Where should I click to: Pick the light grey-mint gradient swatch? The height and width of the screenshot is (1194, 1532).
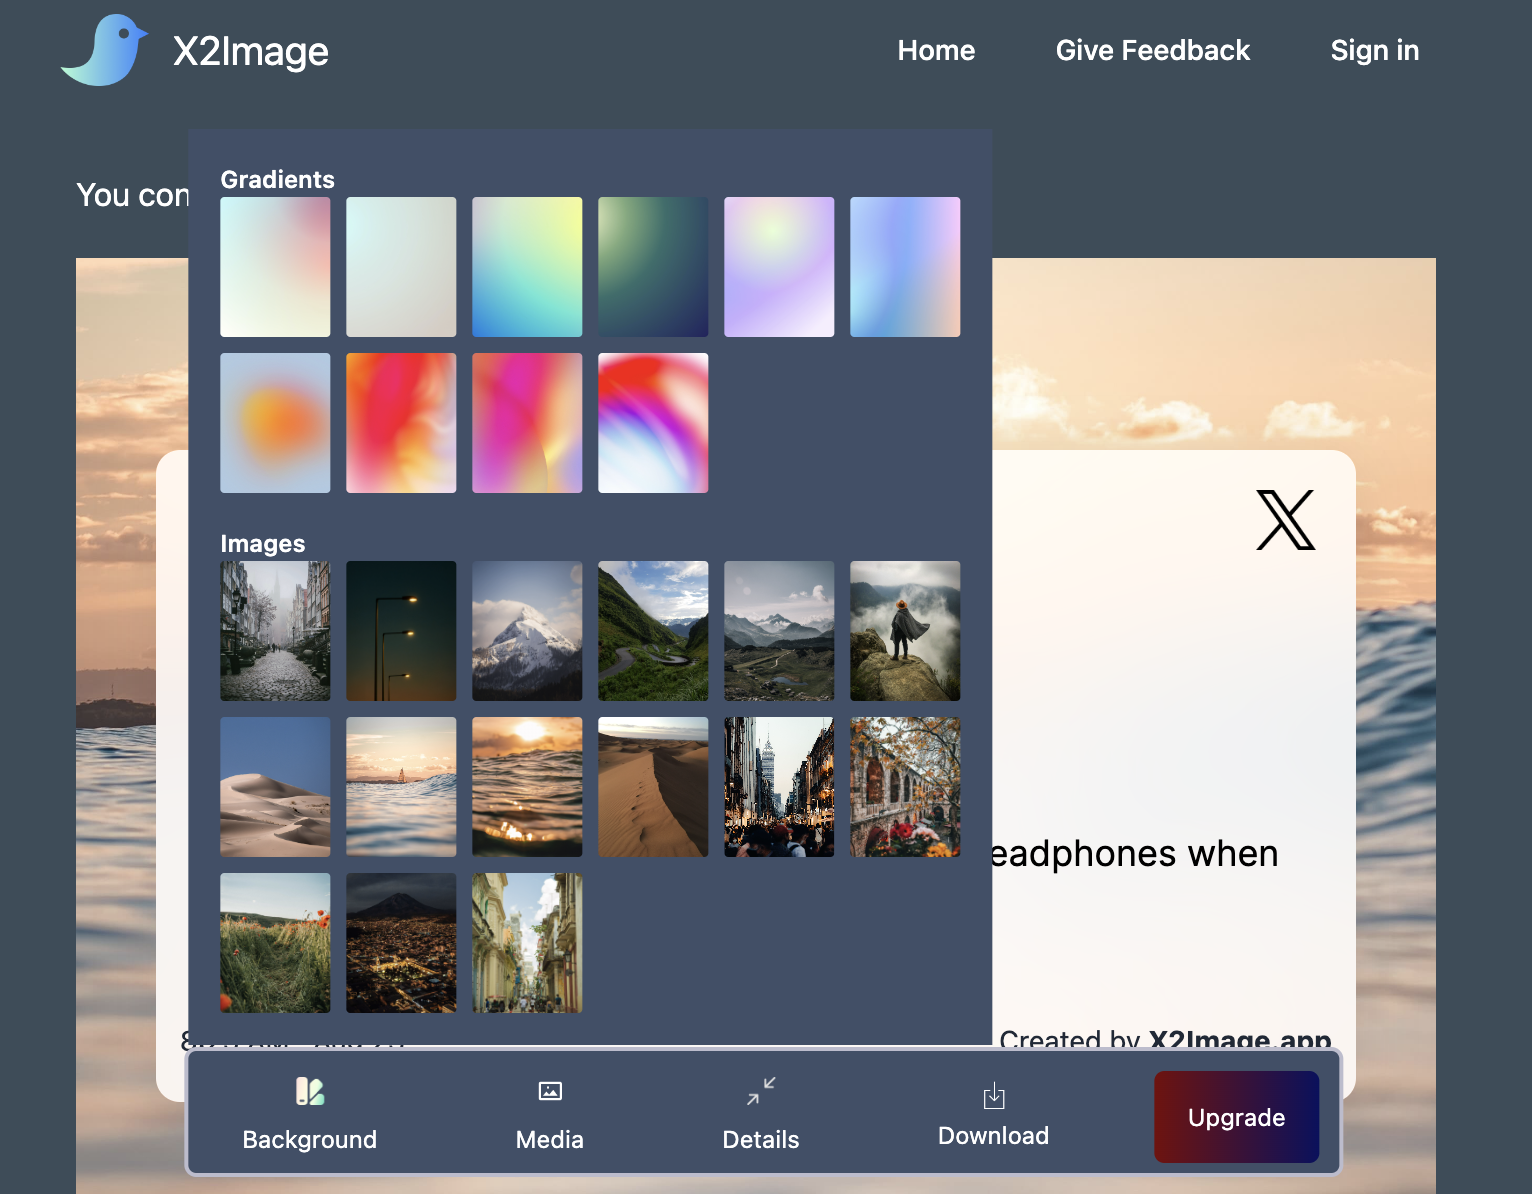pyautogui.click(x=401, y=267)
